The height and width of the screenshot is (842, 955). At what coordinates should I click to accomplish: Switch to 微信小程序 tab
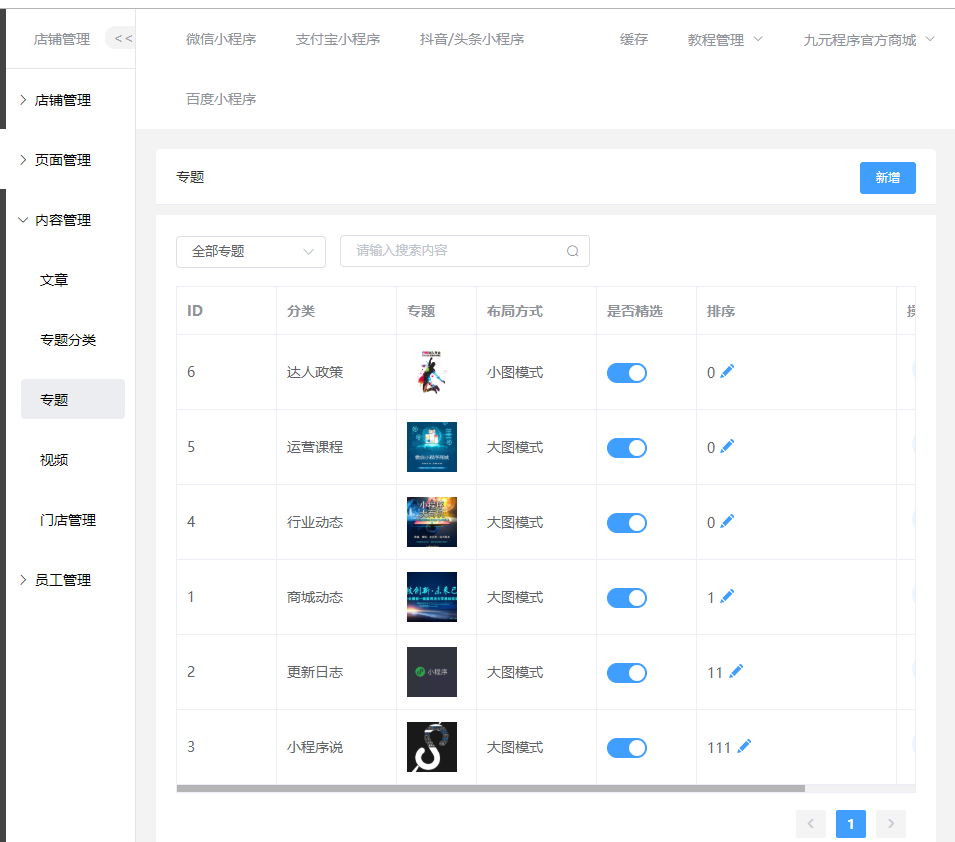[221, 40]
